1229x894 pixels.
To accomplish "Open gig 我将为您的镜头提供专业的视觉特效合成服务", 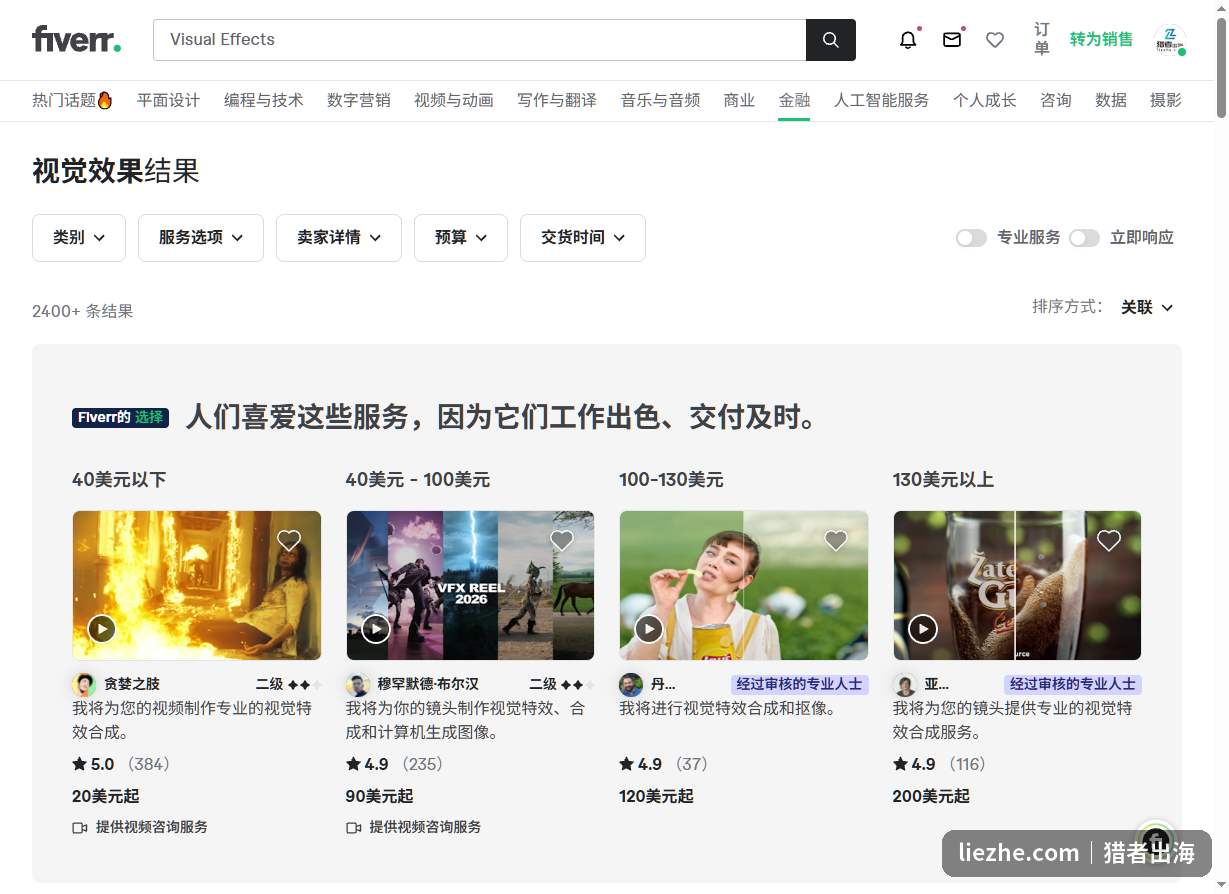I will (1012, 720).
